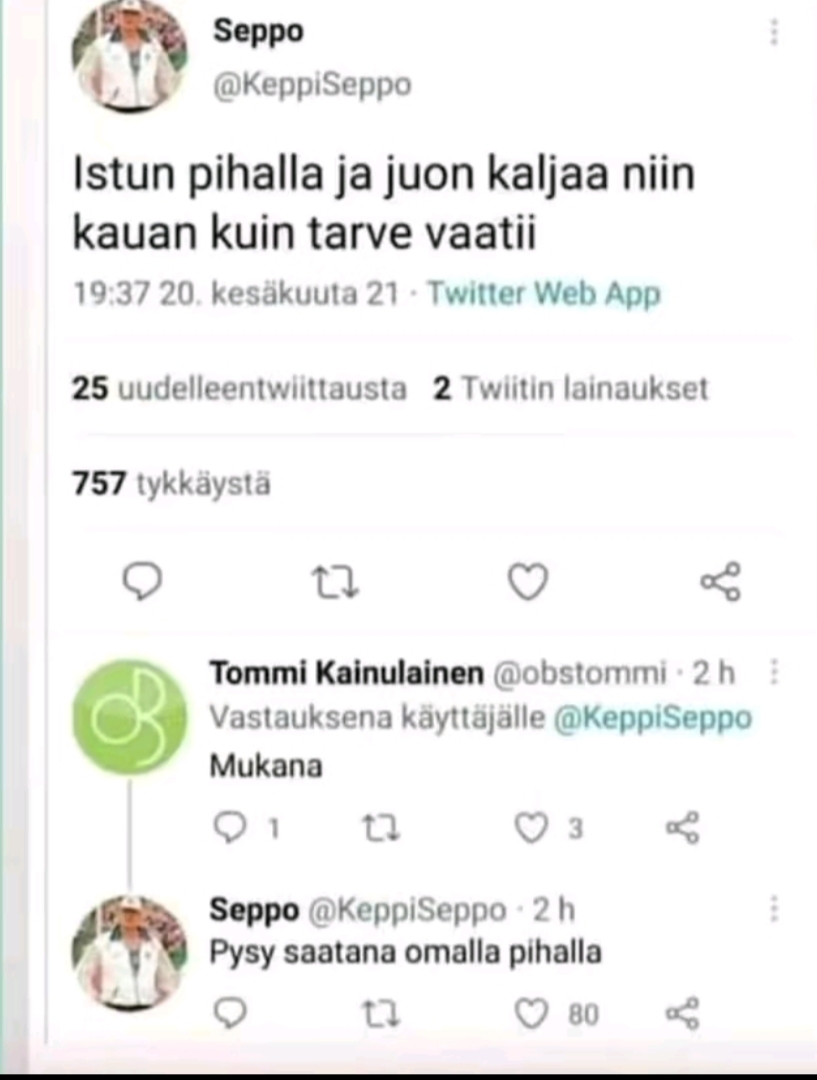This screenshot has height=1080, width=817.
Task: Retweet the main tweet by Seppo
Action: [x=337, y=582]
